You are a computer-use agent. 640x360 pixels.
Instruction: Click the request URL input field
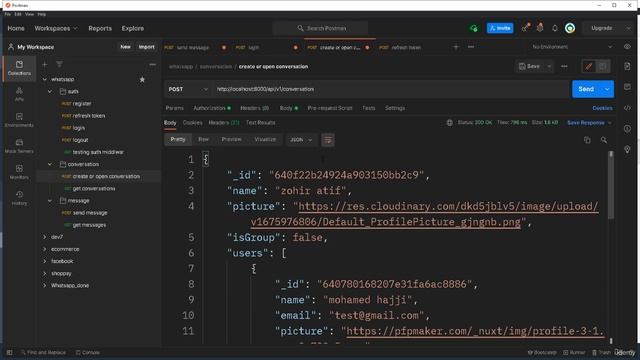point(391,89)
